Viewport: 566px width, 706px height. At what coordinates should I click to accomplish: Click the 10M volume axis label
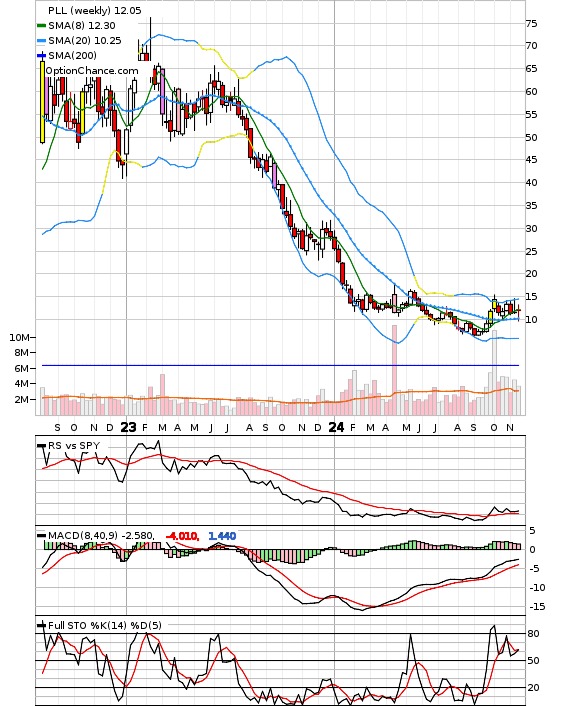19,337
